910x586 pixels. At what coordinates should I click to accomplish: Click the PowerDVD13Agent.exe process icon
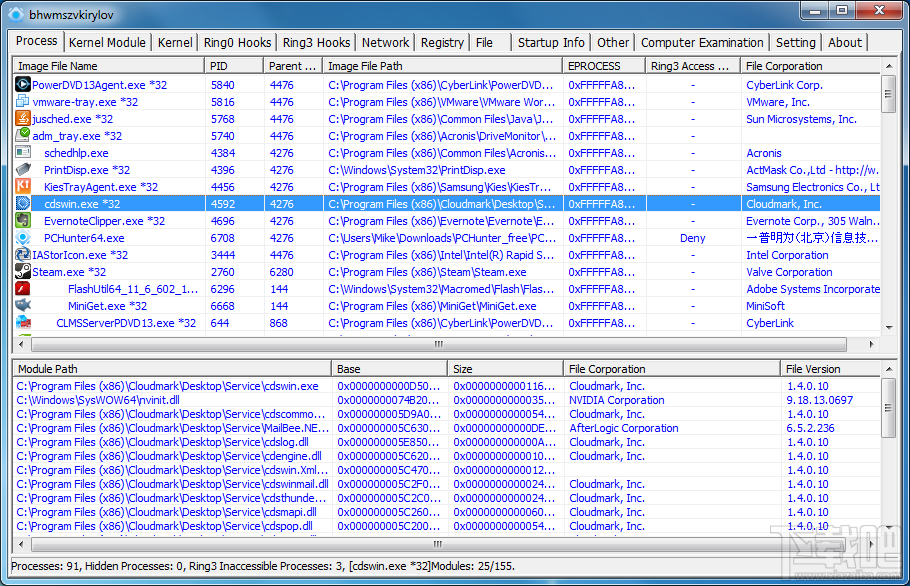tap(23, 85)
